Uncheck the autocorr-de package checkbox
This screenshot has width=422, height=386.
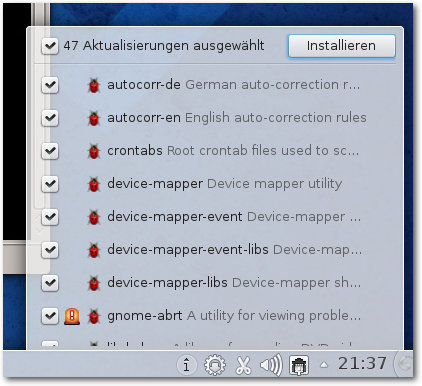(x=50, y=85)
